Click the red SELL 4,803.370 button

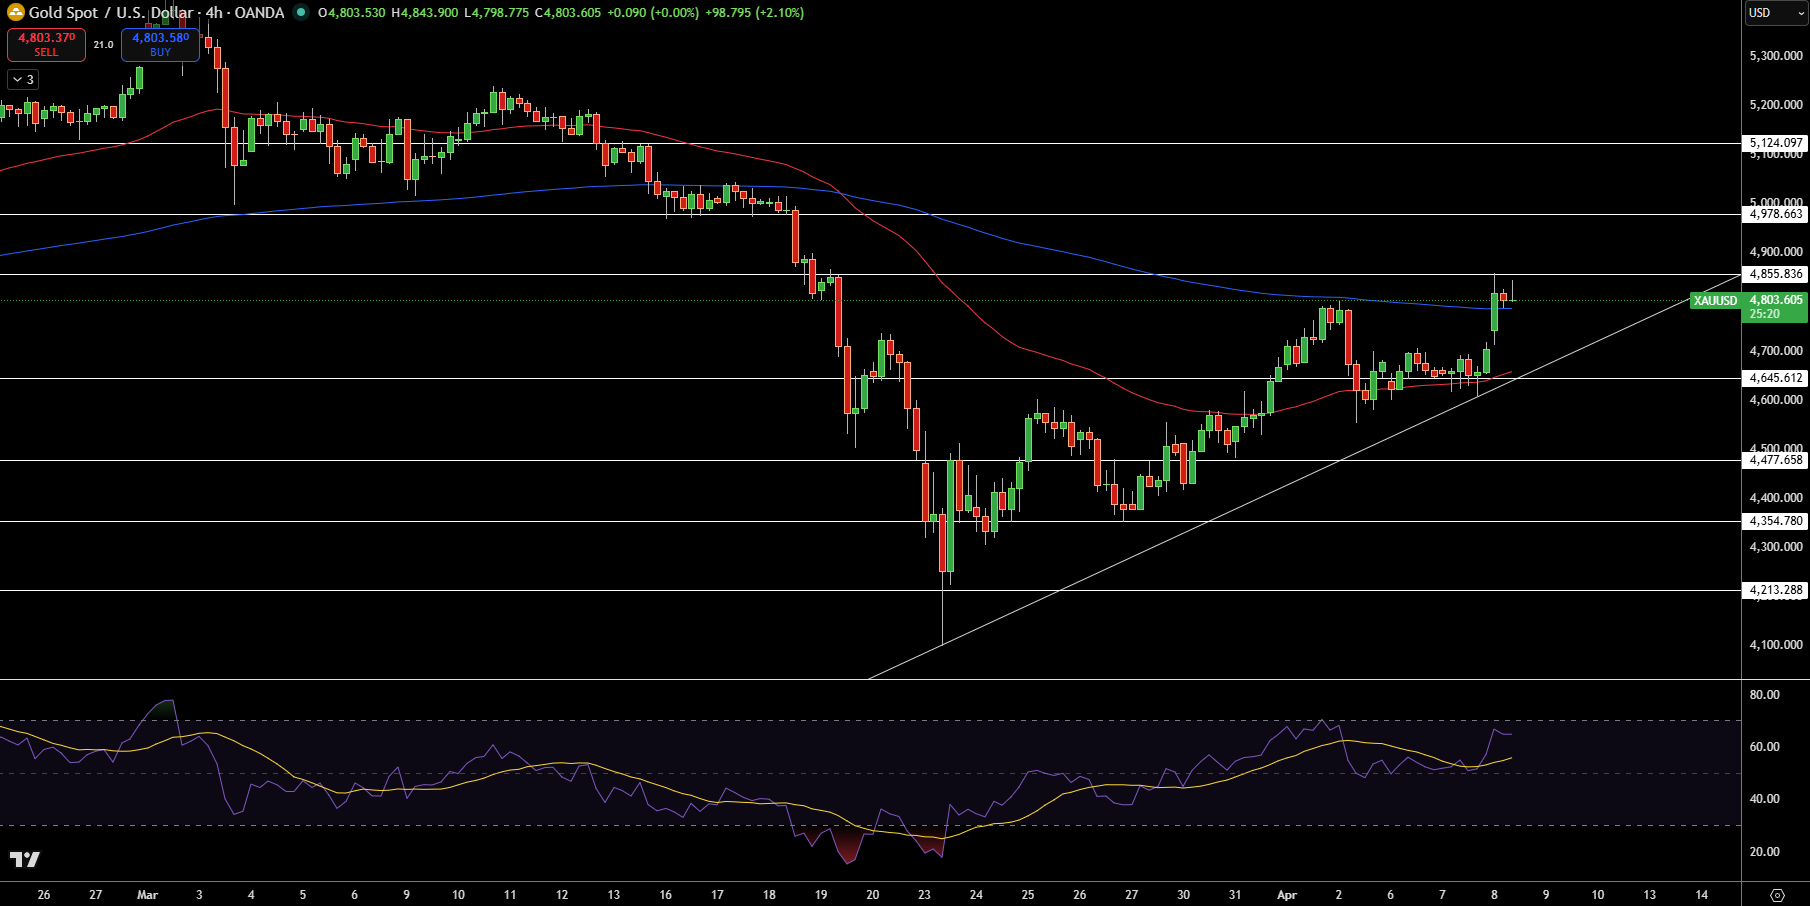(46, 44)
